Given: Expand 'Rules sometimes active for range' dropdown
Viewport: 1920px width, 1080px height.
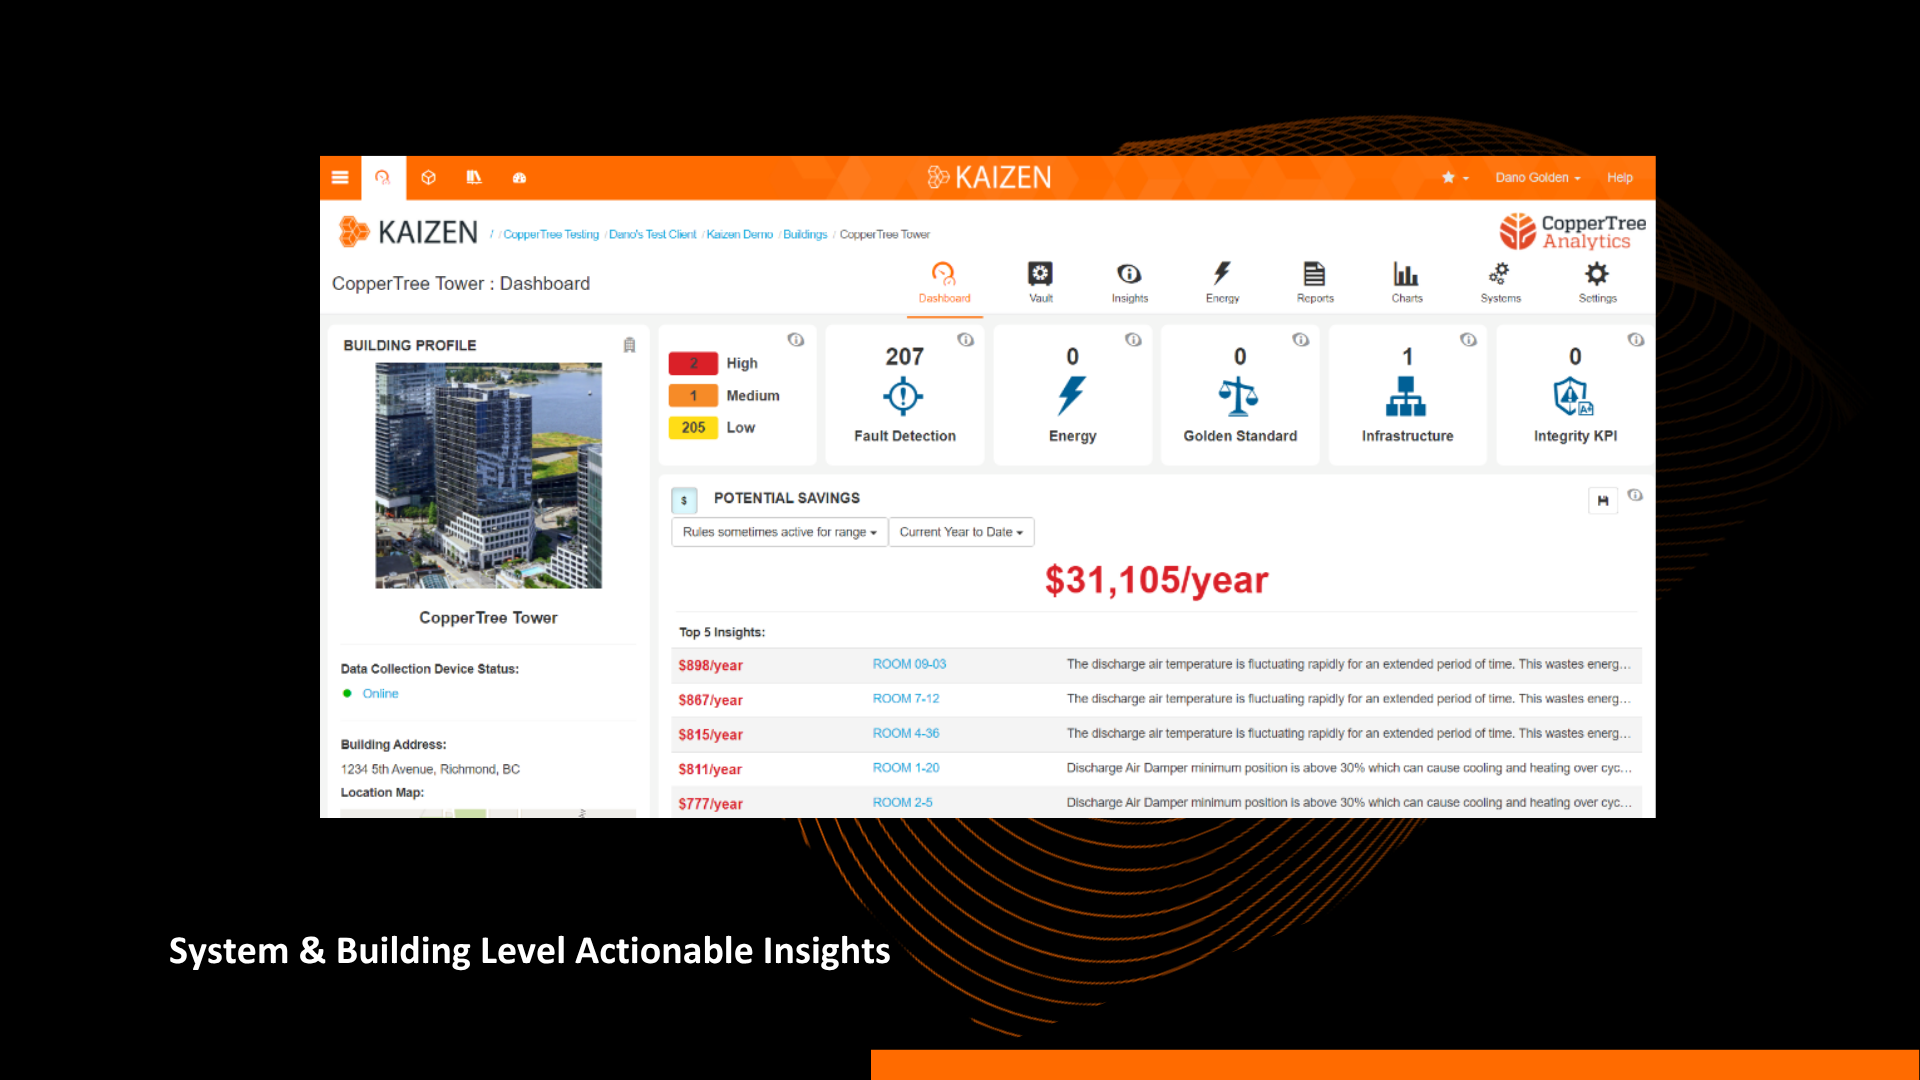Looking at the screenshot, I should tap(779, 532).
